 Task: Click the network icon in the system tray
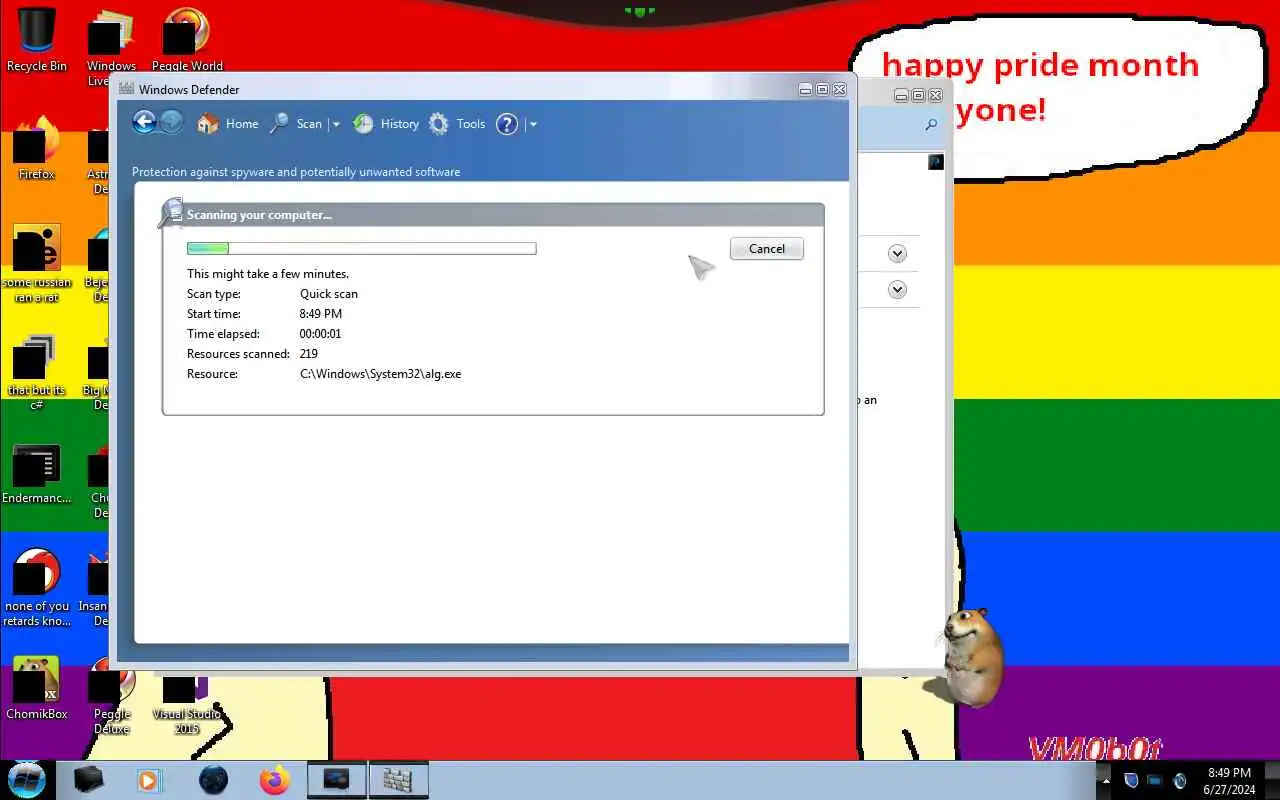tap(1155, 780)
